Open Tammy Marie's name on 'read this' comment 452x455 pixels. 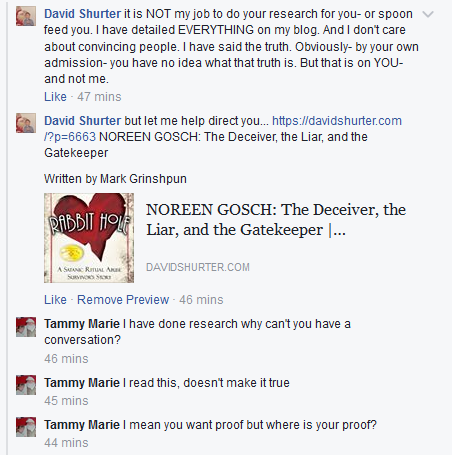82,383
